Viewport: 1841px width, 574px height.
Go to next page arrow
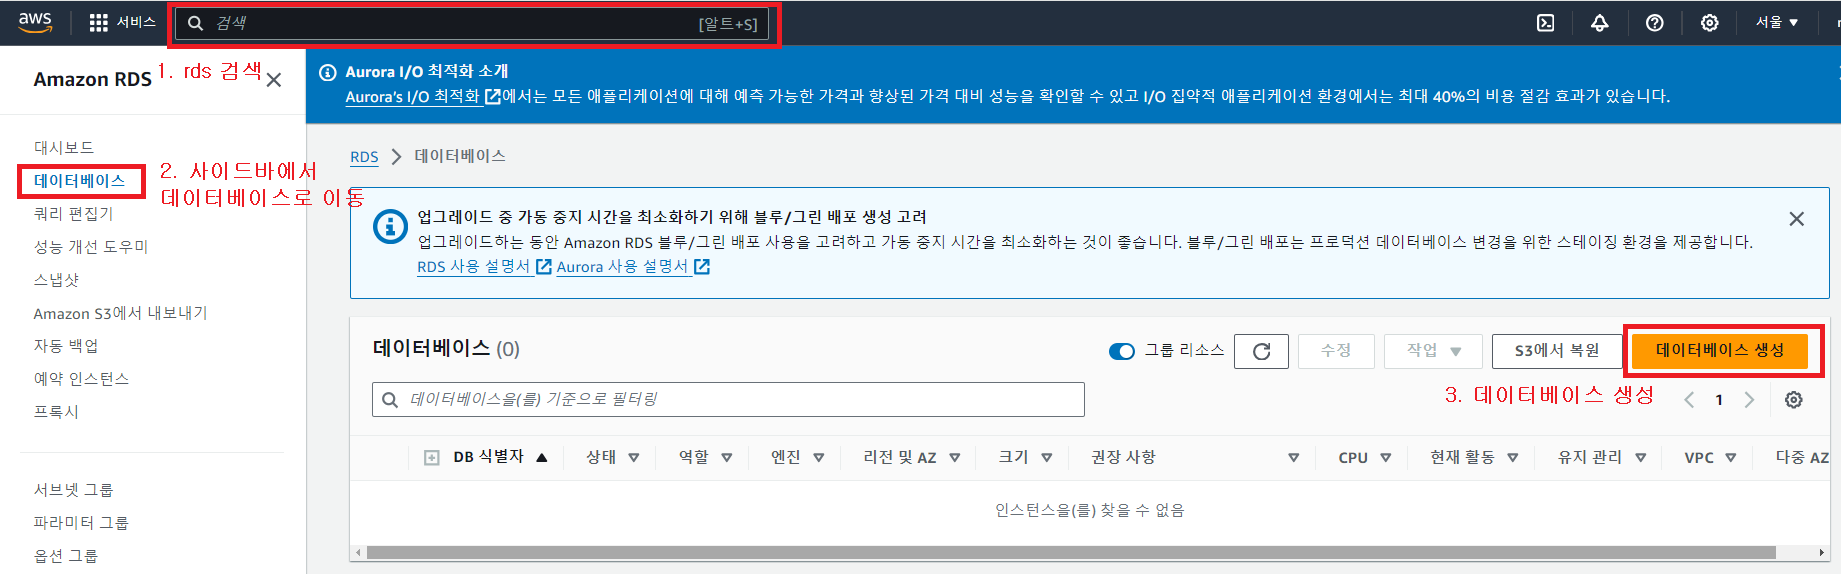coord(1749,400)
